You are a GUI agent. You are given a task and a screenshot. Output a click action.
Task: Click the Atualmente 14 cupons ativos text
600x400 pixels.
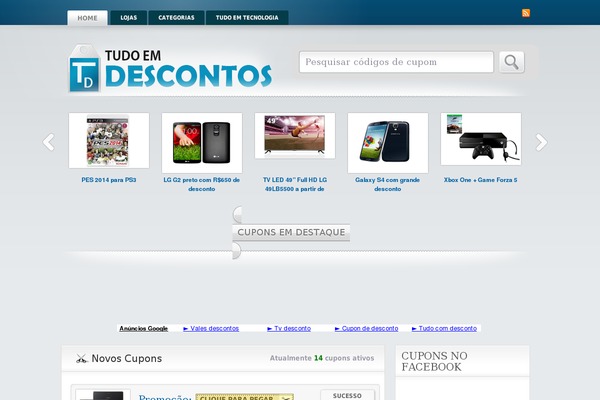322,358
